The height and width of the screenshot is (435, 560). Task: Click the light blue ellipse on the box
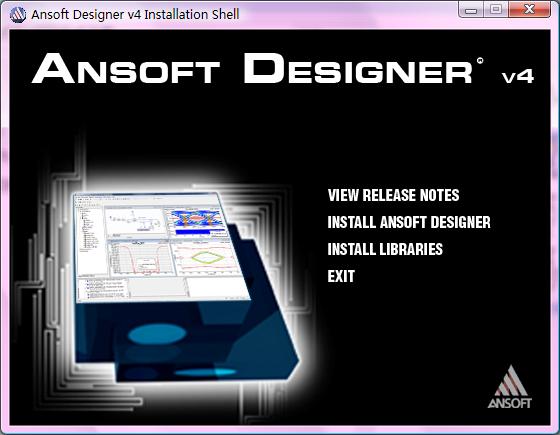[157, 334]
